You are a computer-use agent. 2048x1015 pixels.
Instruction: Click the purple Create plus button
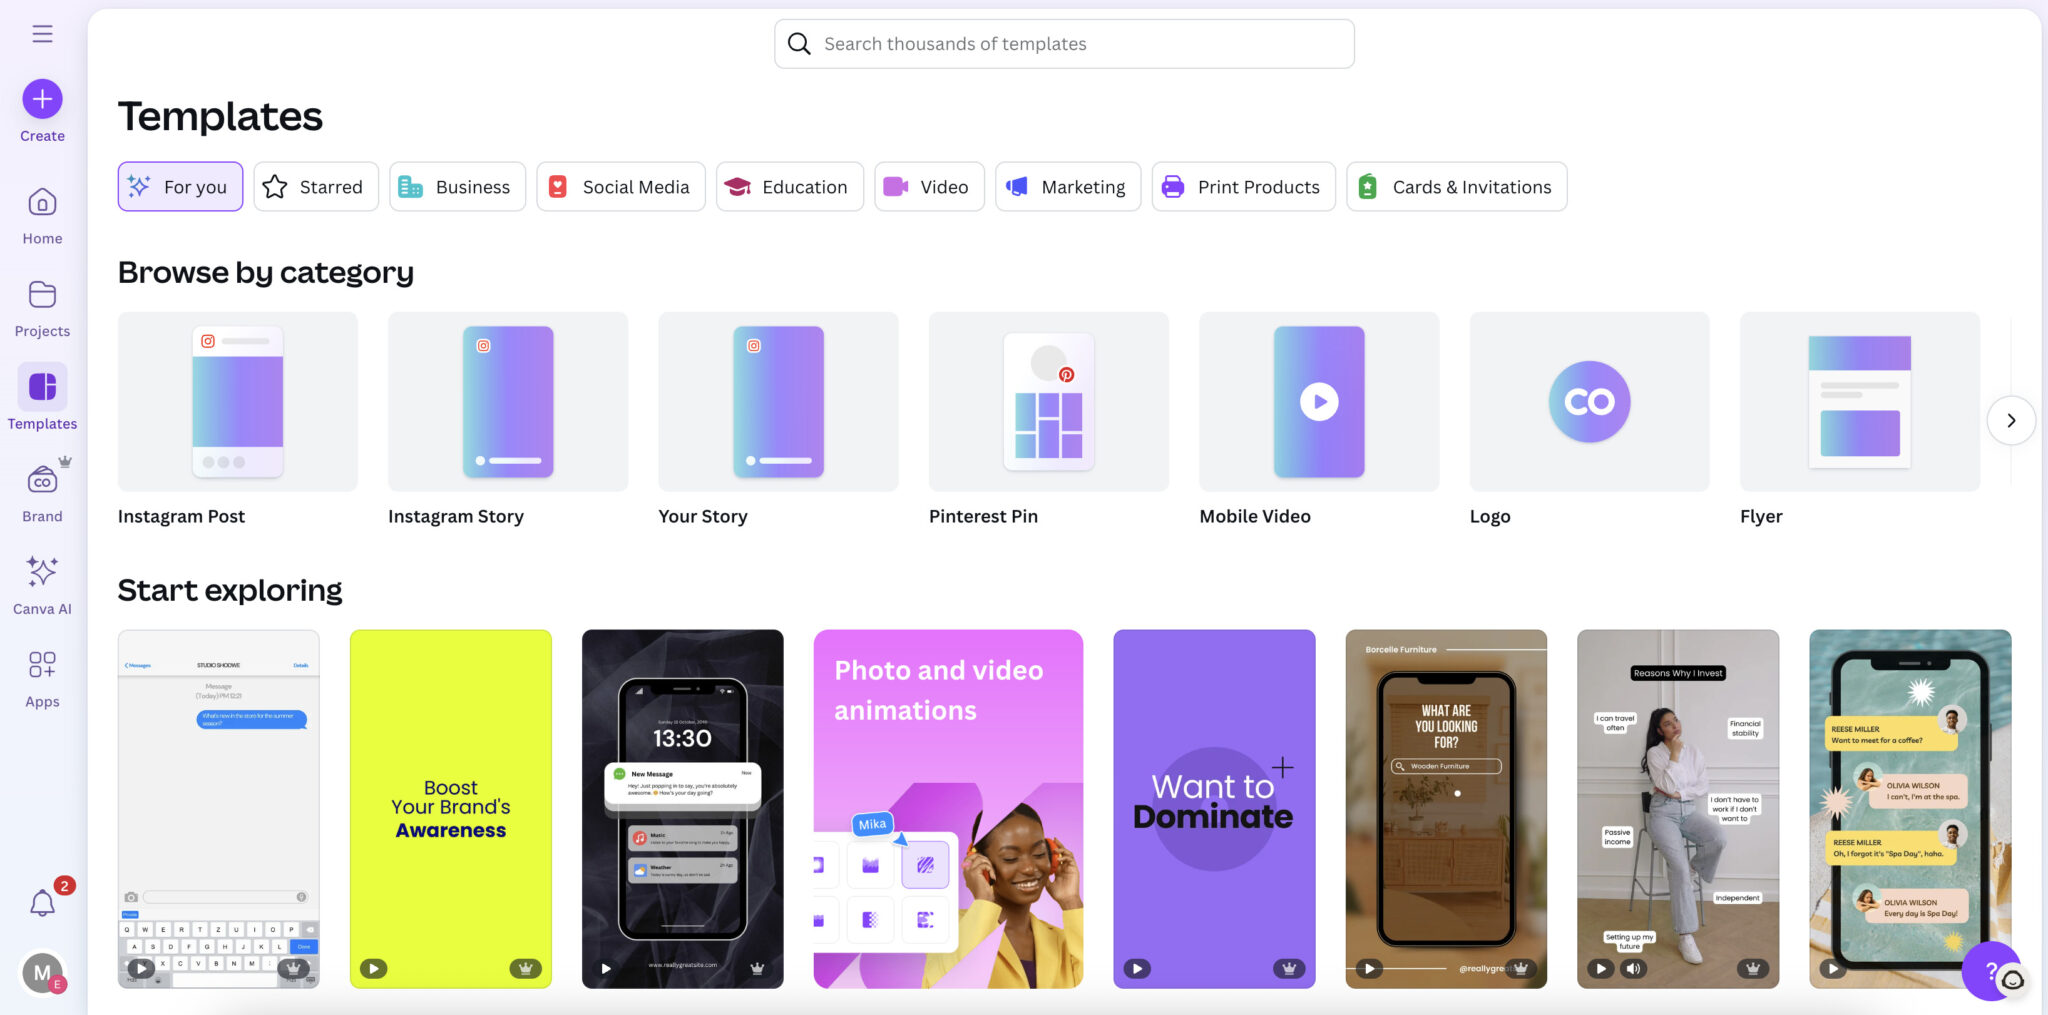click(42, 99)
